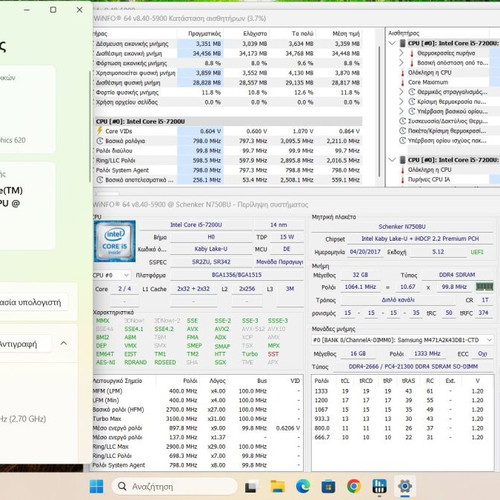The height and width of the screenshot is (500, 500).
Task: Open Google Chrome from the taskbar
Action: [x=354, y=487]
